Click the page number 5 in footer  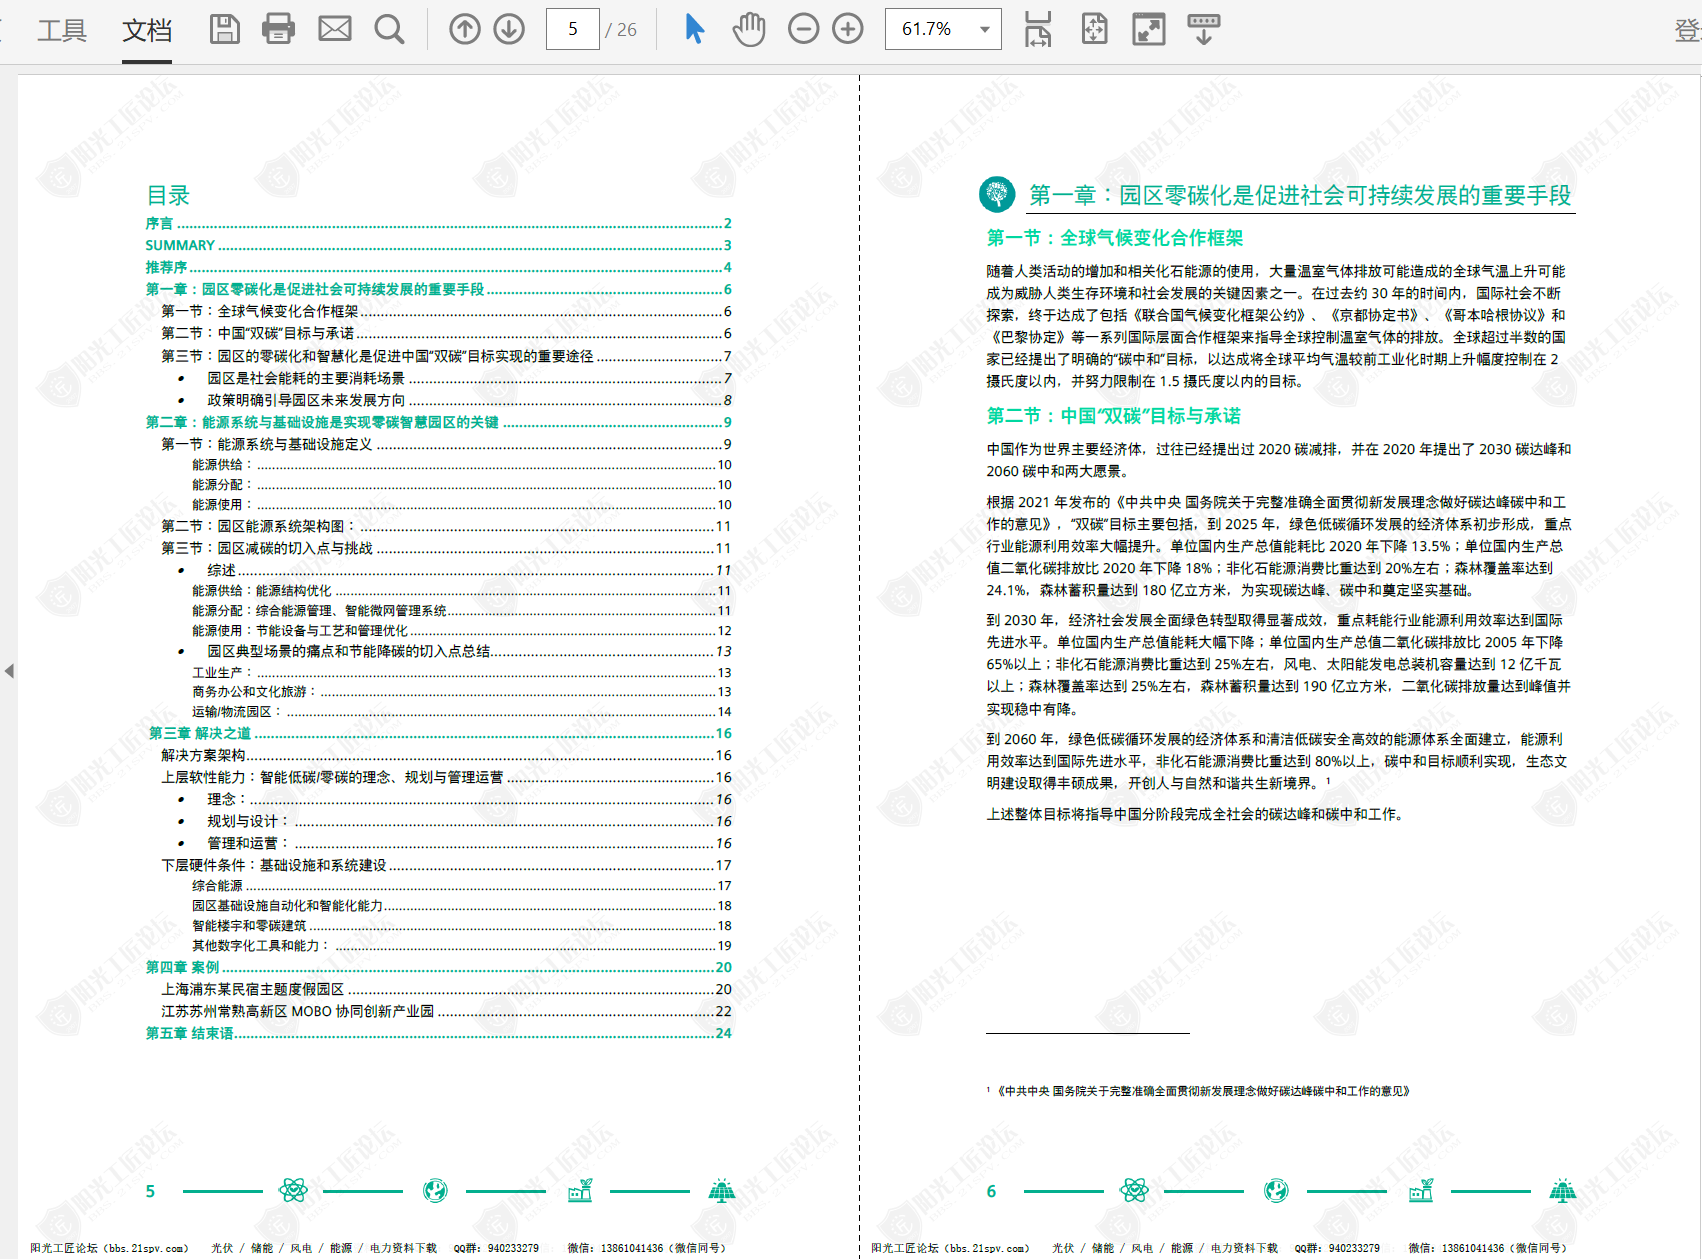[x=150, y=1191]
